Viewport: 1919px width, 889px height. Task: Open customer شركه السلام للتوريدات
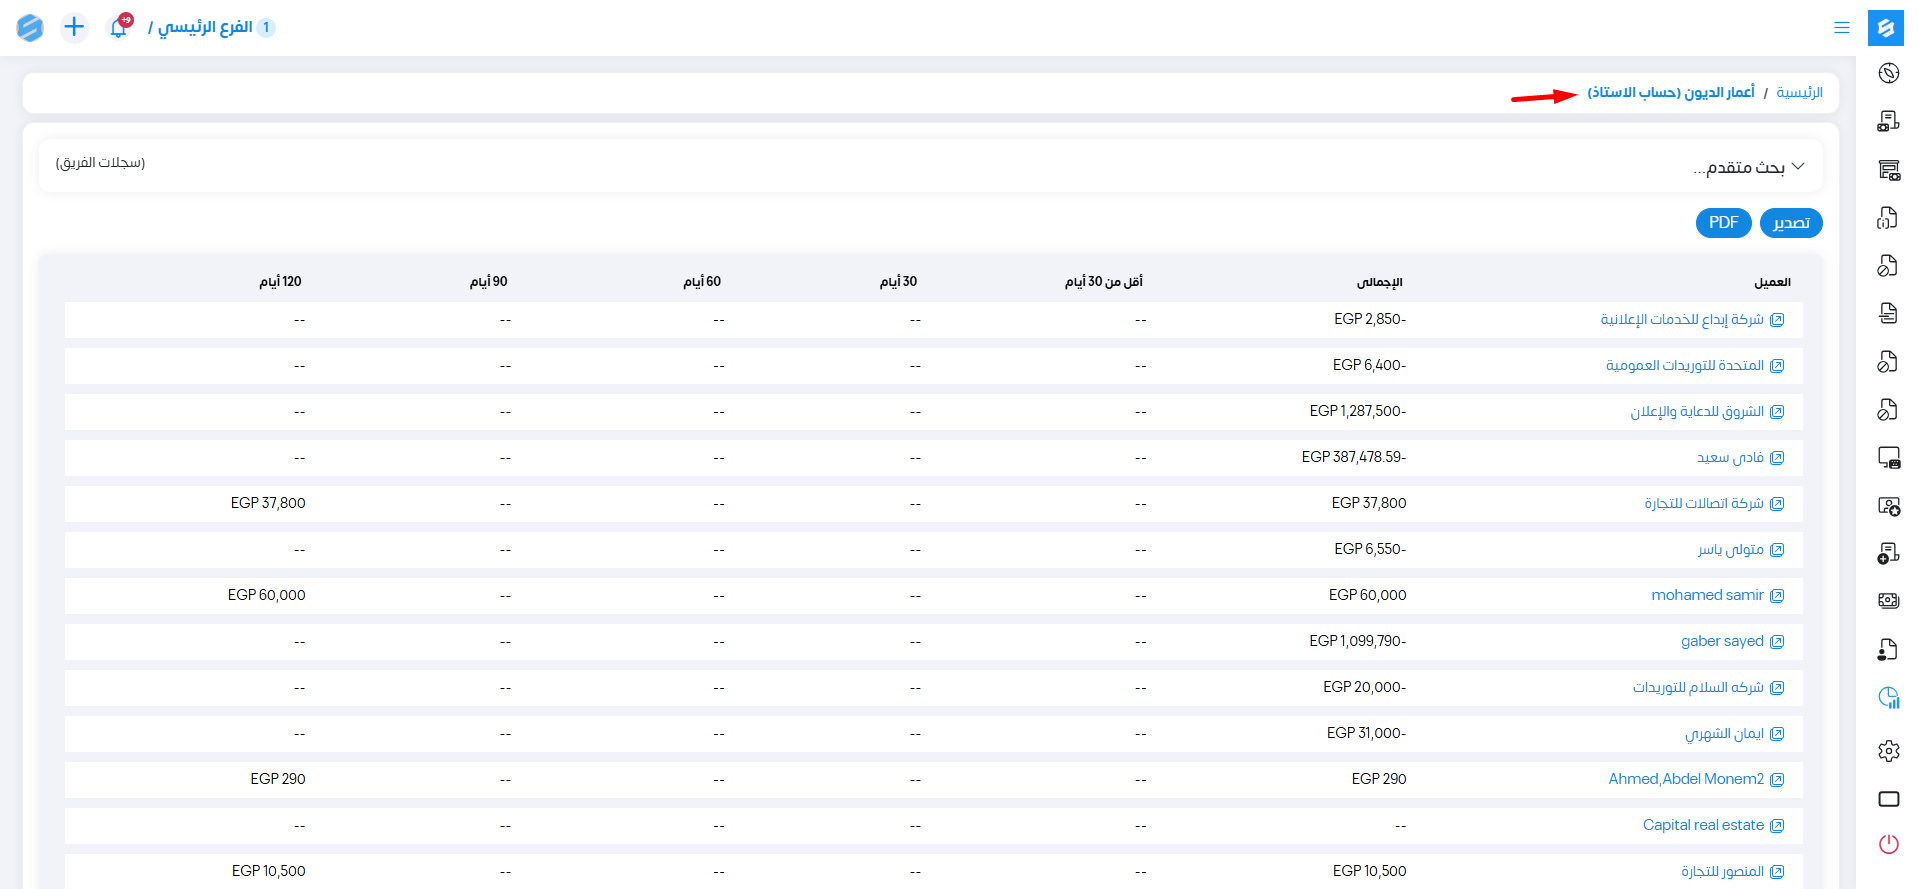pyautogui.click(x=1698, y=688)
